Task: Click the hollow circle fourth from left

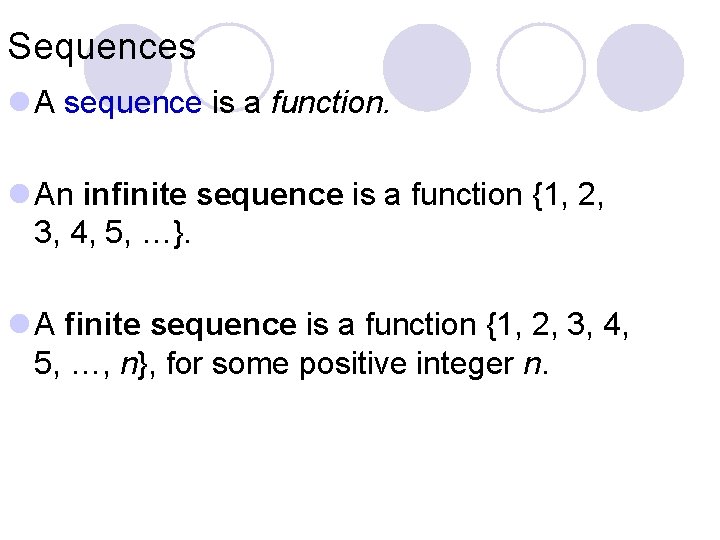Action: (x=541, y=67)
